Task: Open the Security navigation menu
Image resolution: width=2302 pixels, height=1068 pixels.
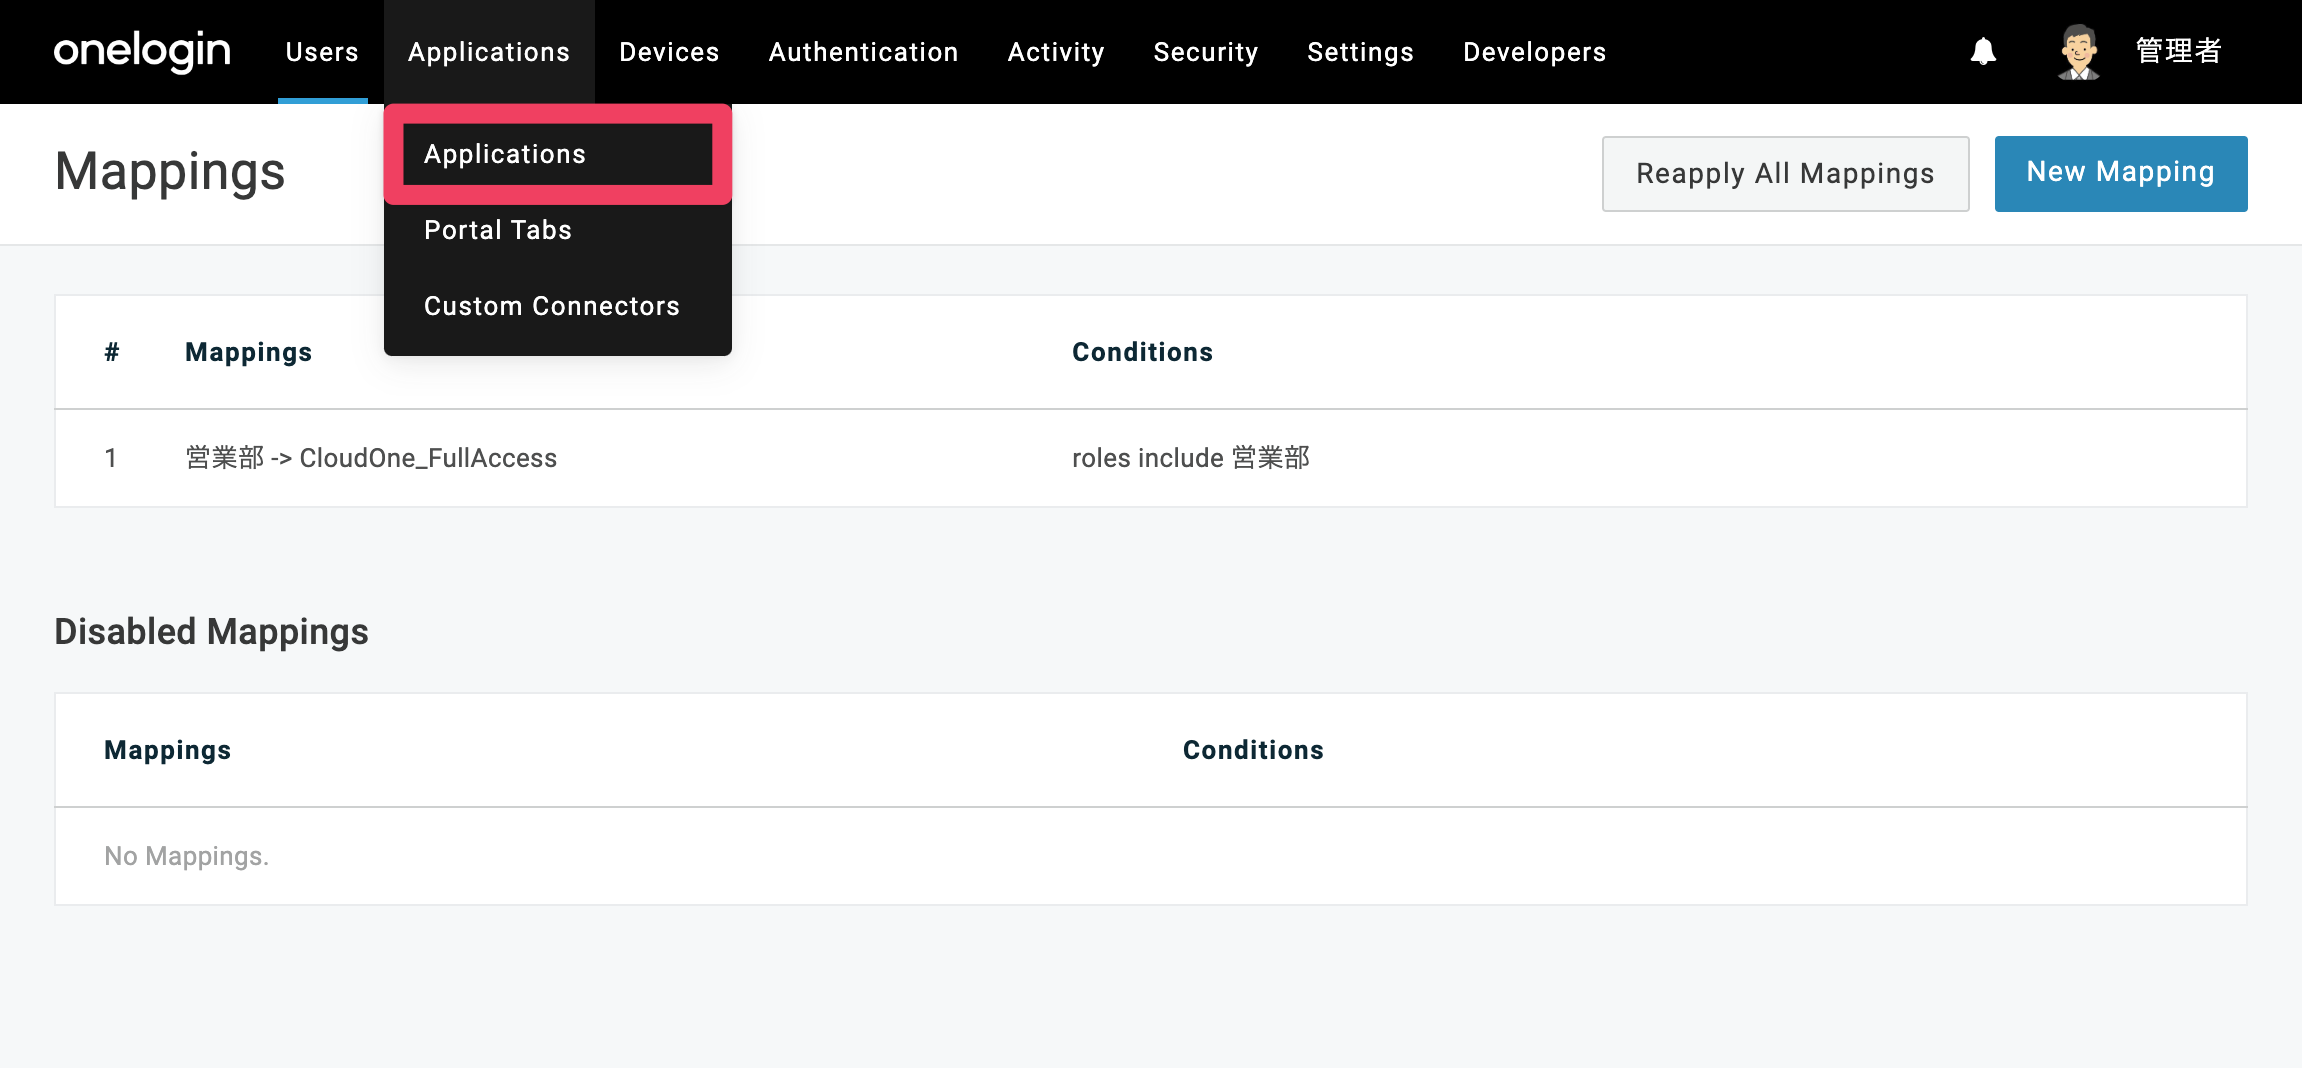Action: point(1206,52)
